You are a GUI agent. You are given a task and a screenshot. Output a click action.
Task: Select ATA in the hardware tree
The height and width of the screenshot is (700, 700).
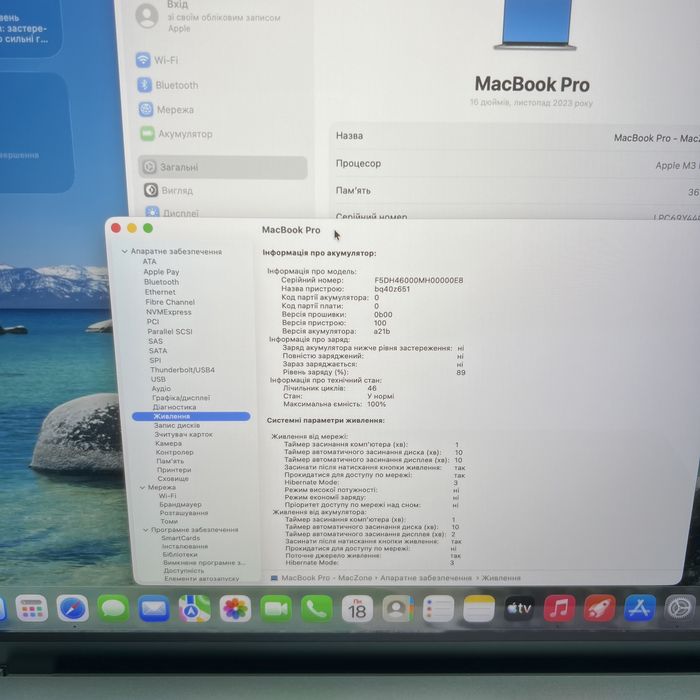coord(150,262)
